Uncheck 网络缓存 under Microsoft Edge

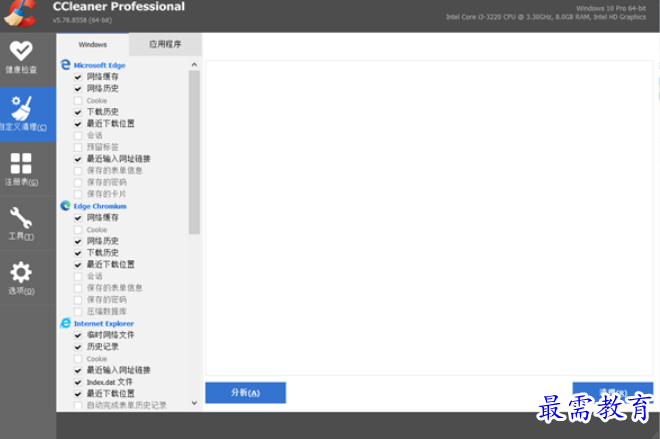coord(78,77)
